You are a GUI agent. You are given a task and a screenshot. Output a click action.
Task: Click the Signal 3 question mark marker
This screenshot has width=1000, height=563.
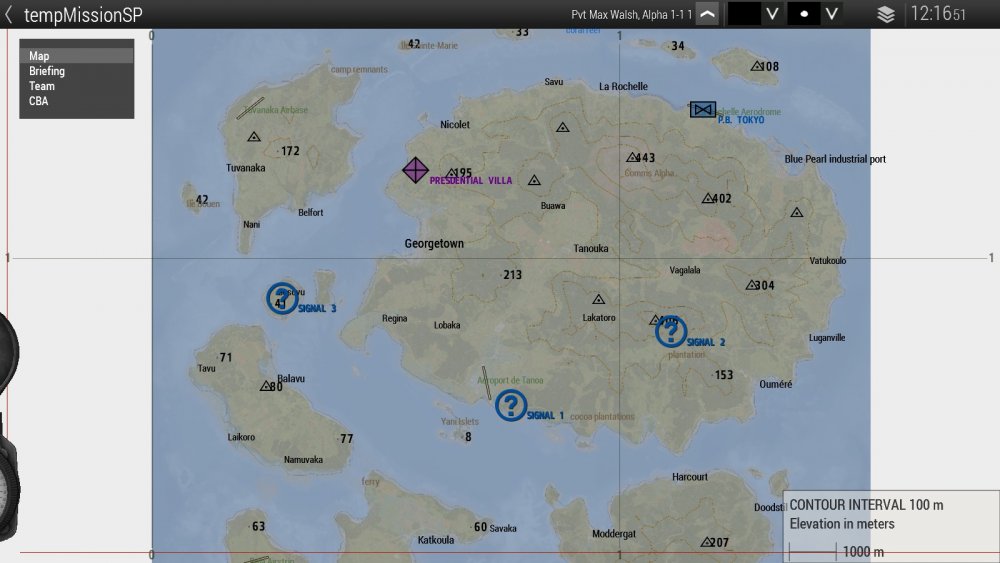point(282,298)
